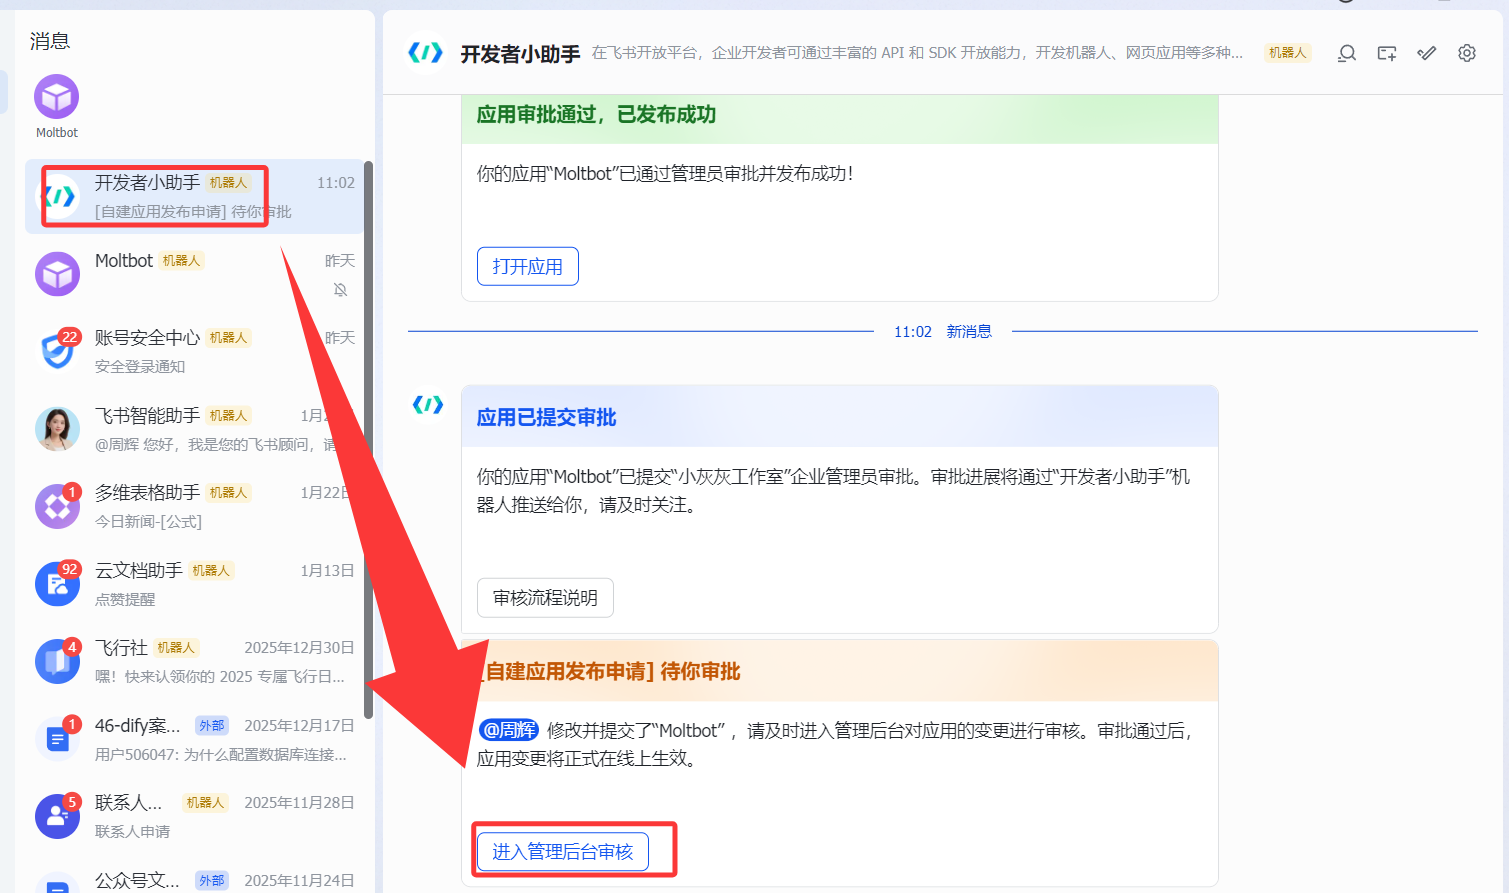Viewport: 1509px width, 893px height.
Task: Click the 今日新闻-[公式] preview text
Action: pos(148,522)
